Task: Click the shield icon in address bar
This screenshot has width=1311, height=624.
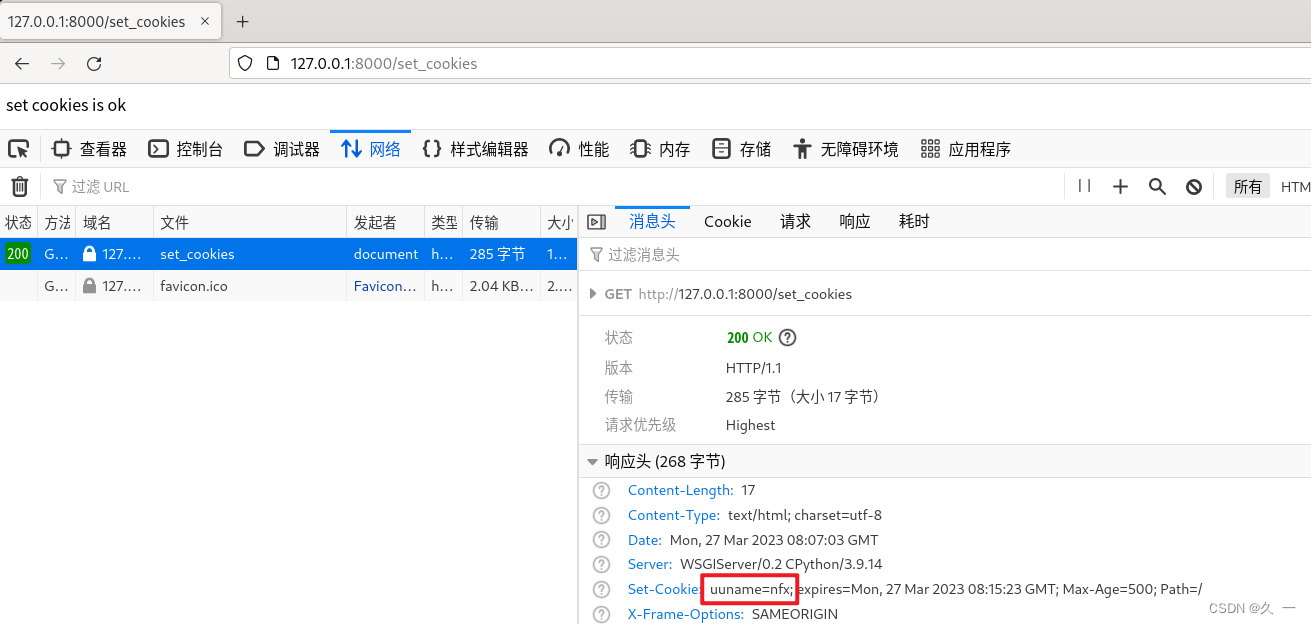Action: 244,62
